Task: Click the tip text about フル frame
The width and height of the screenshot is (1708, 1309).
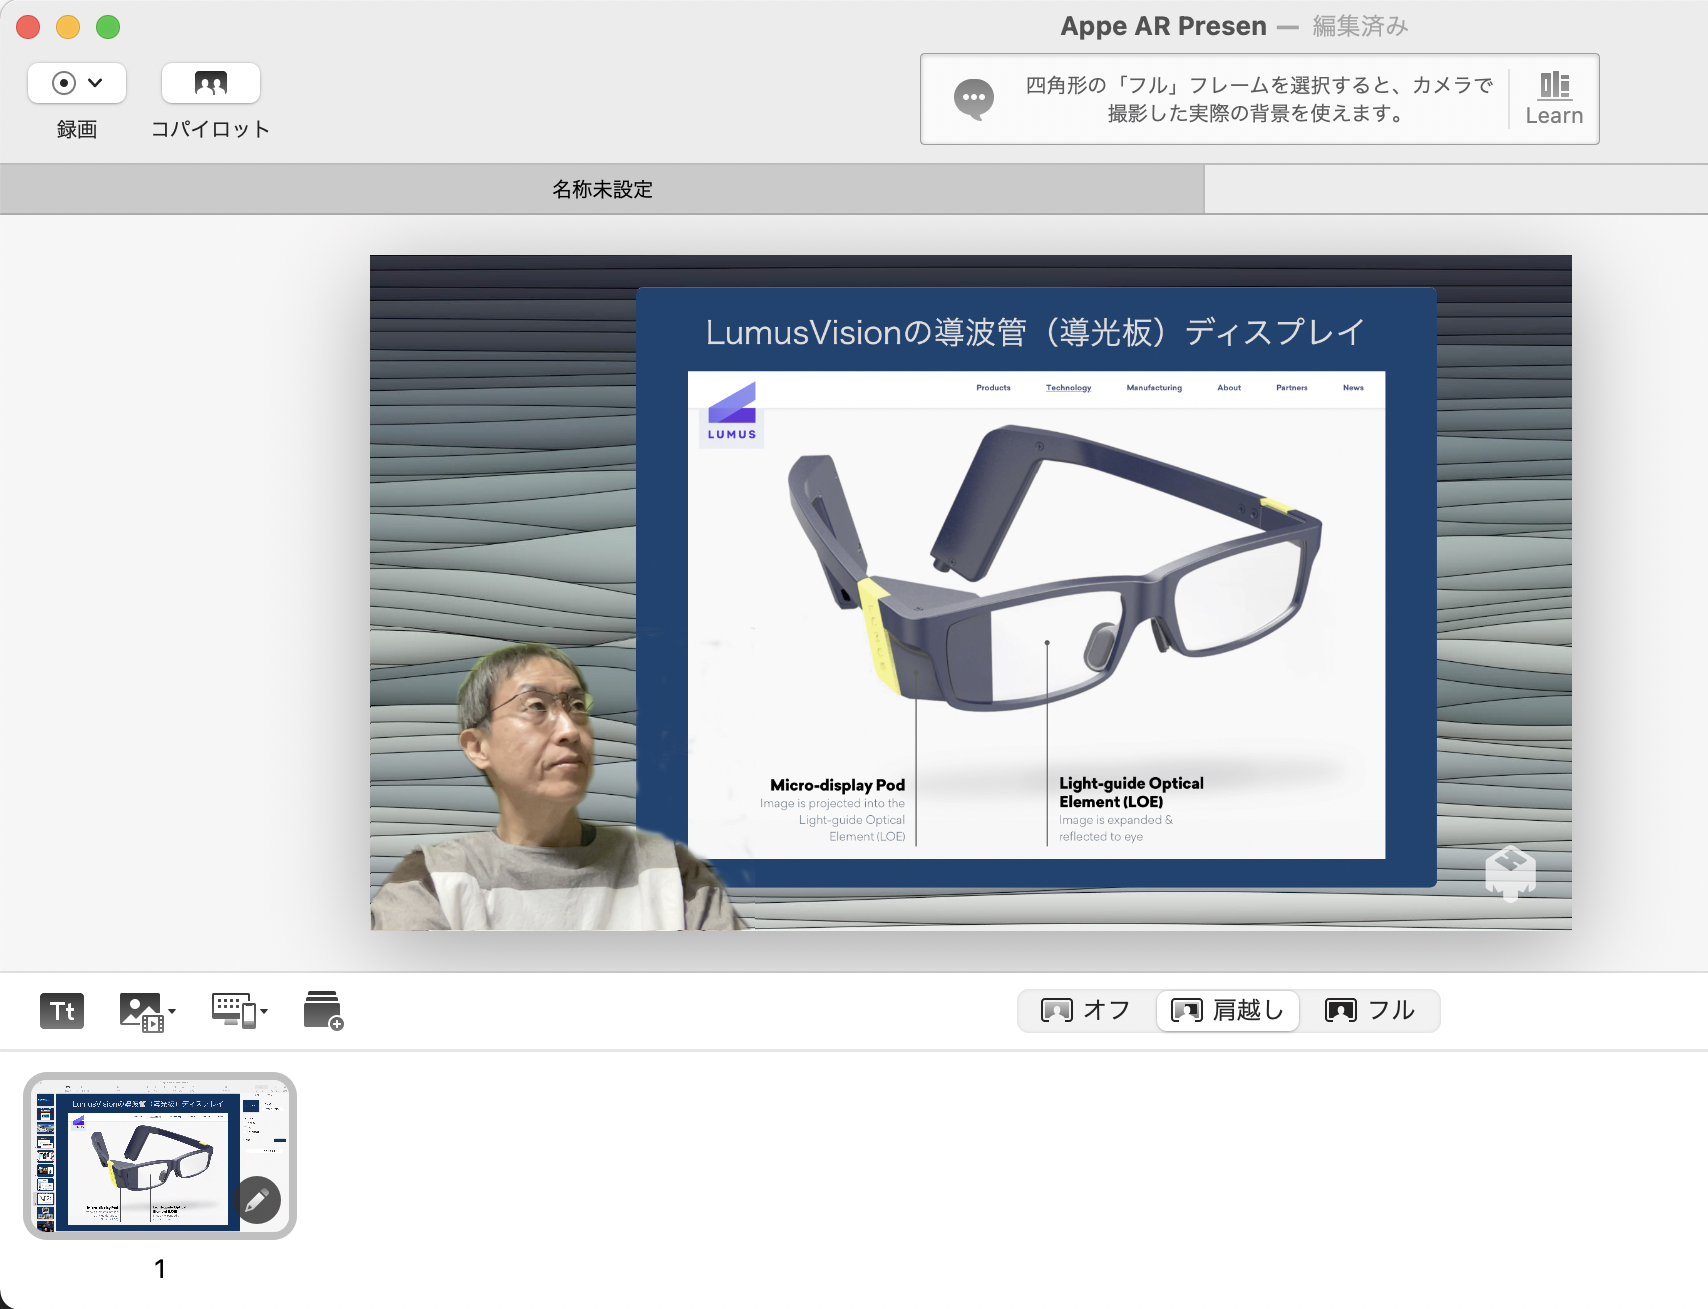Action: pyautogui.click(x=1259, y=99)
